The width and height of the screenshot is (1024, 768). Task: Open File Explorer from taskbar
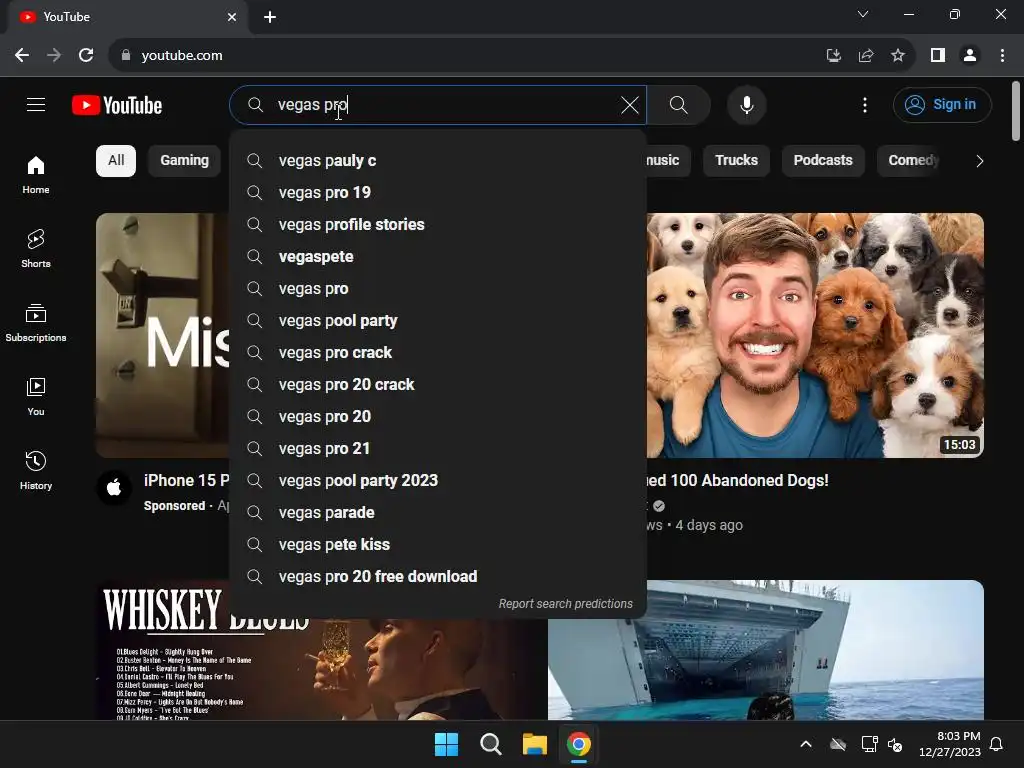click(x=534, y=744)
